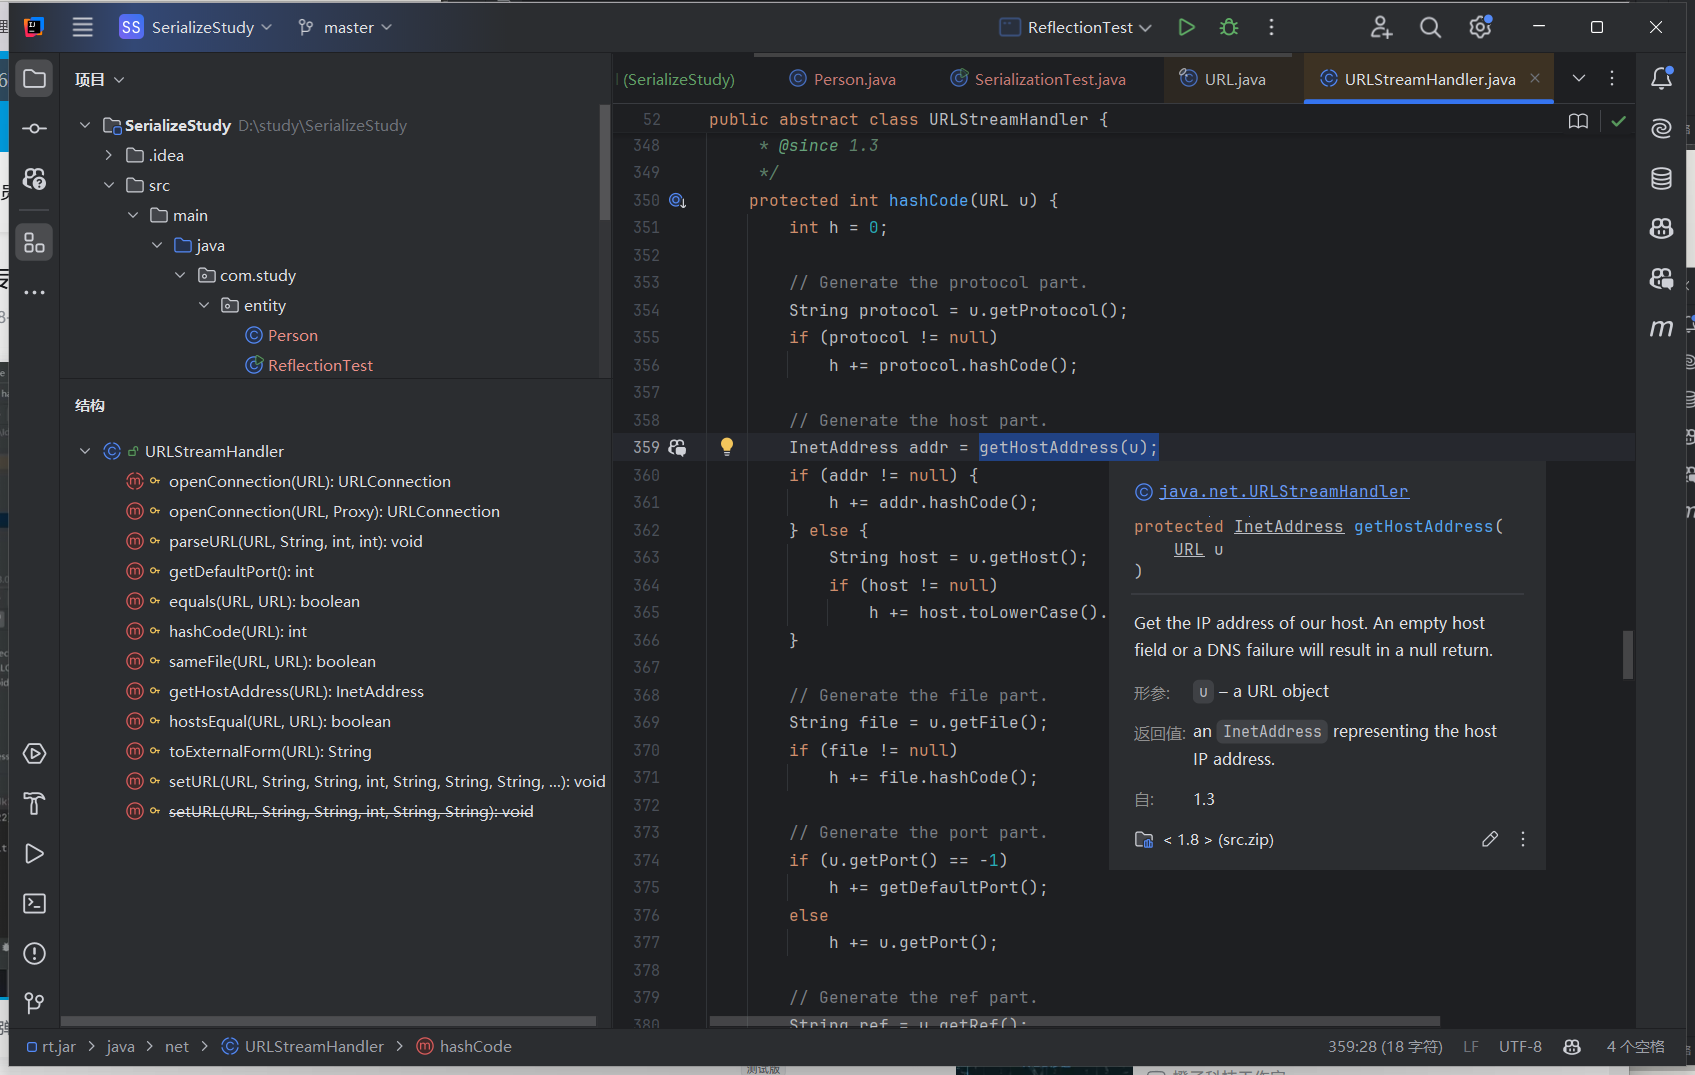The image size is (1695, 1075).
Task: Open the master branch dropdown
Action: coord(345,27)
